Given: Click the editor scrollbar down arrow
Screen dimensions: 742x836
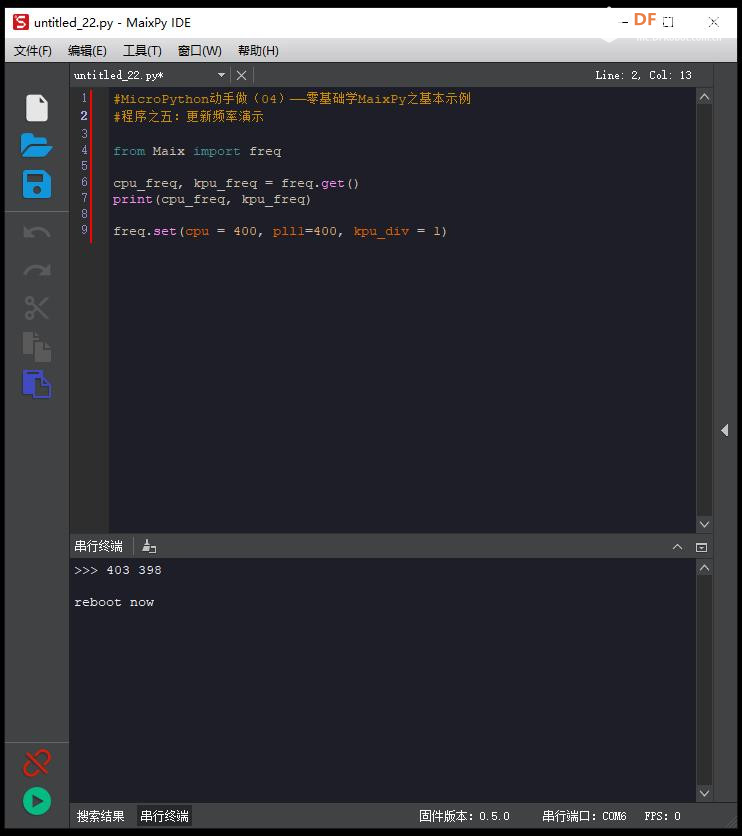Looking at the screenshot, I should (704, 524).
